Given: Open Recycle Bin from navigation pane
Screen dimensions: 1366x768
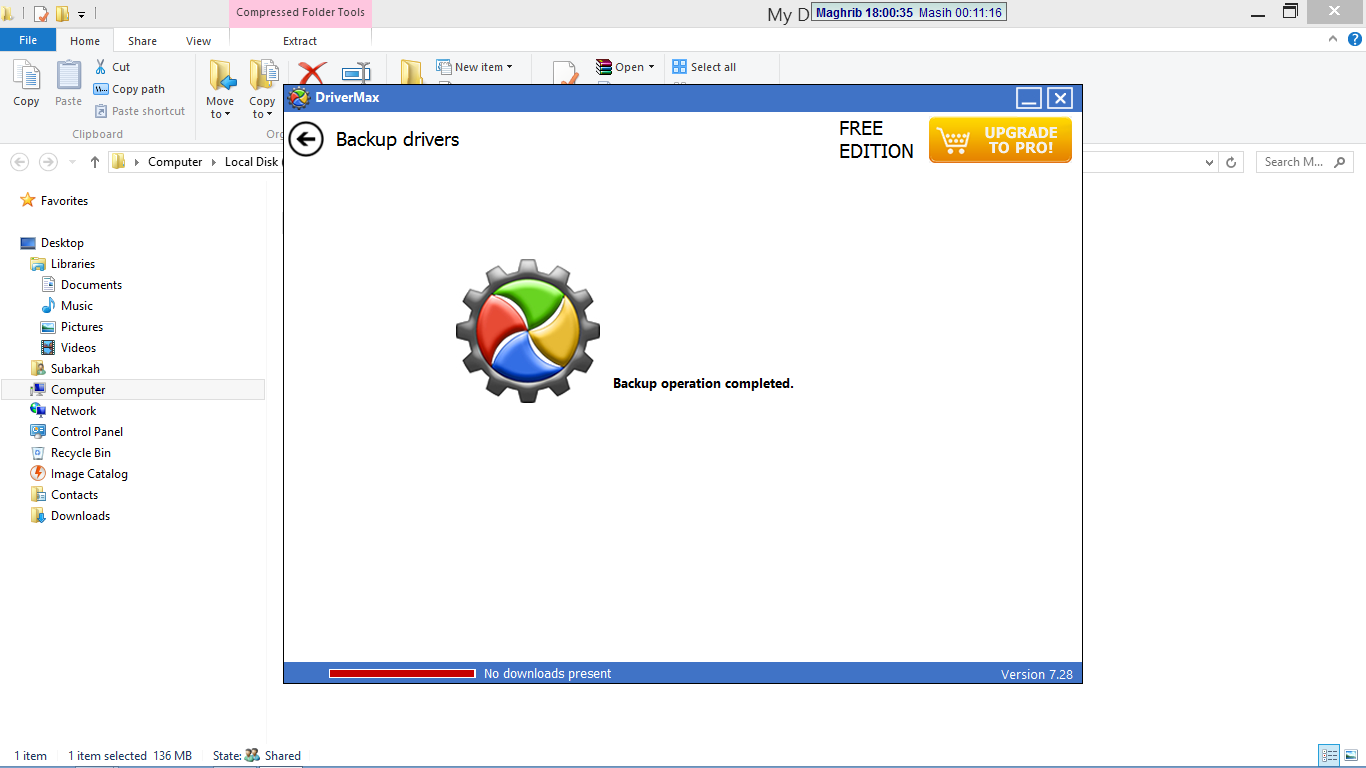Looking at the screenshot, I should 81,453.
